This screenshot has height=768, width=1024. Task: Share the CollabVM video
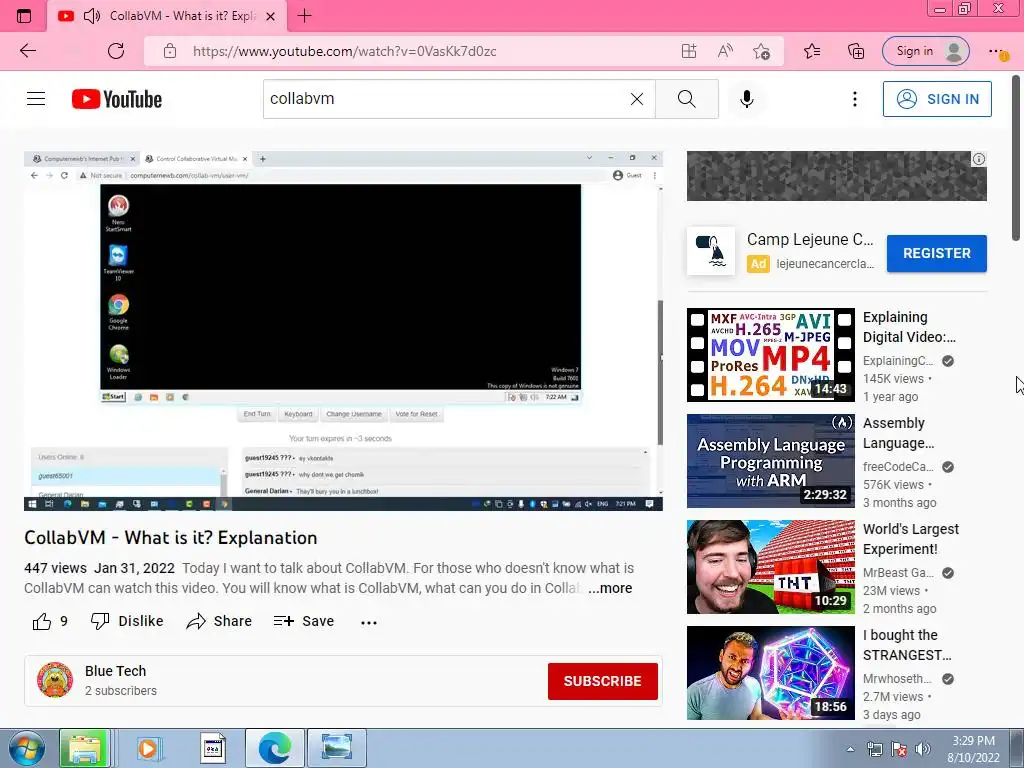point(219,621)
